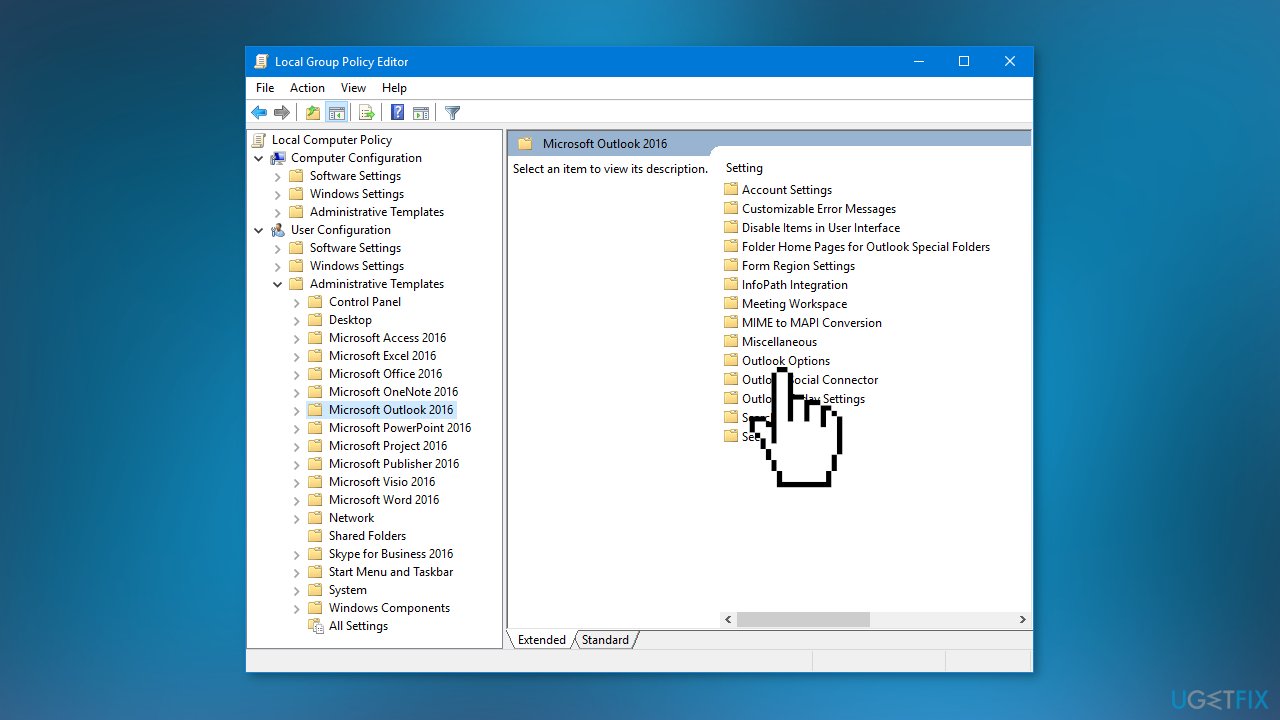
Task: Select the MIME to MAPI Conversion folder
Action: [x=812, y=323]
